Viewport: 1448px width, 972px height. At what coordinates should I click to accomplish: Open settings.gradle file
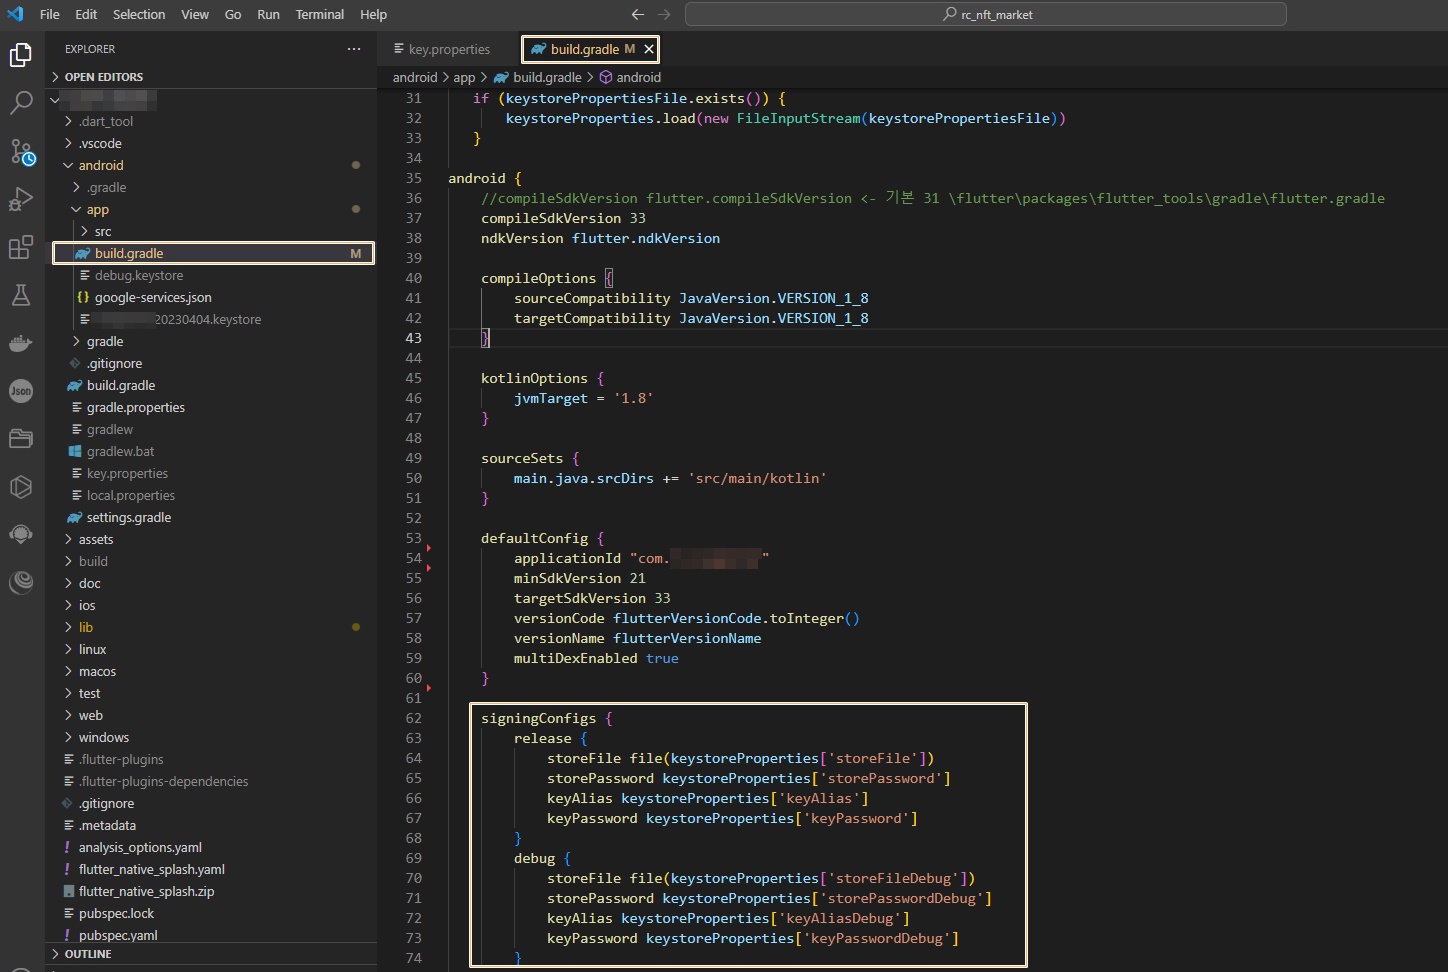point(129,517)
